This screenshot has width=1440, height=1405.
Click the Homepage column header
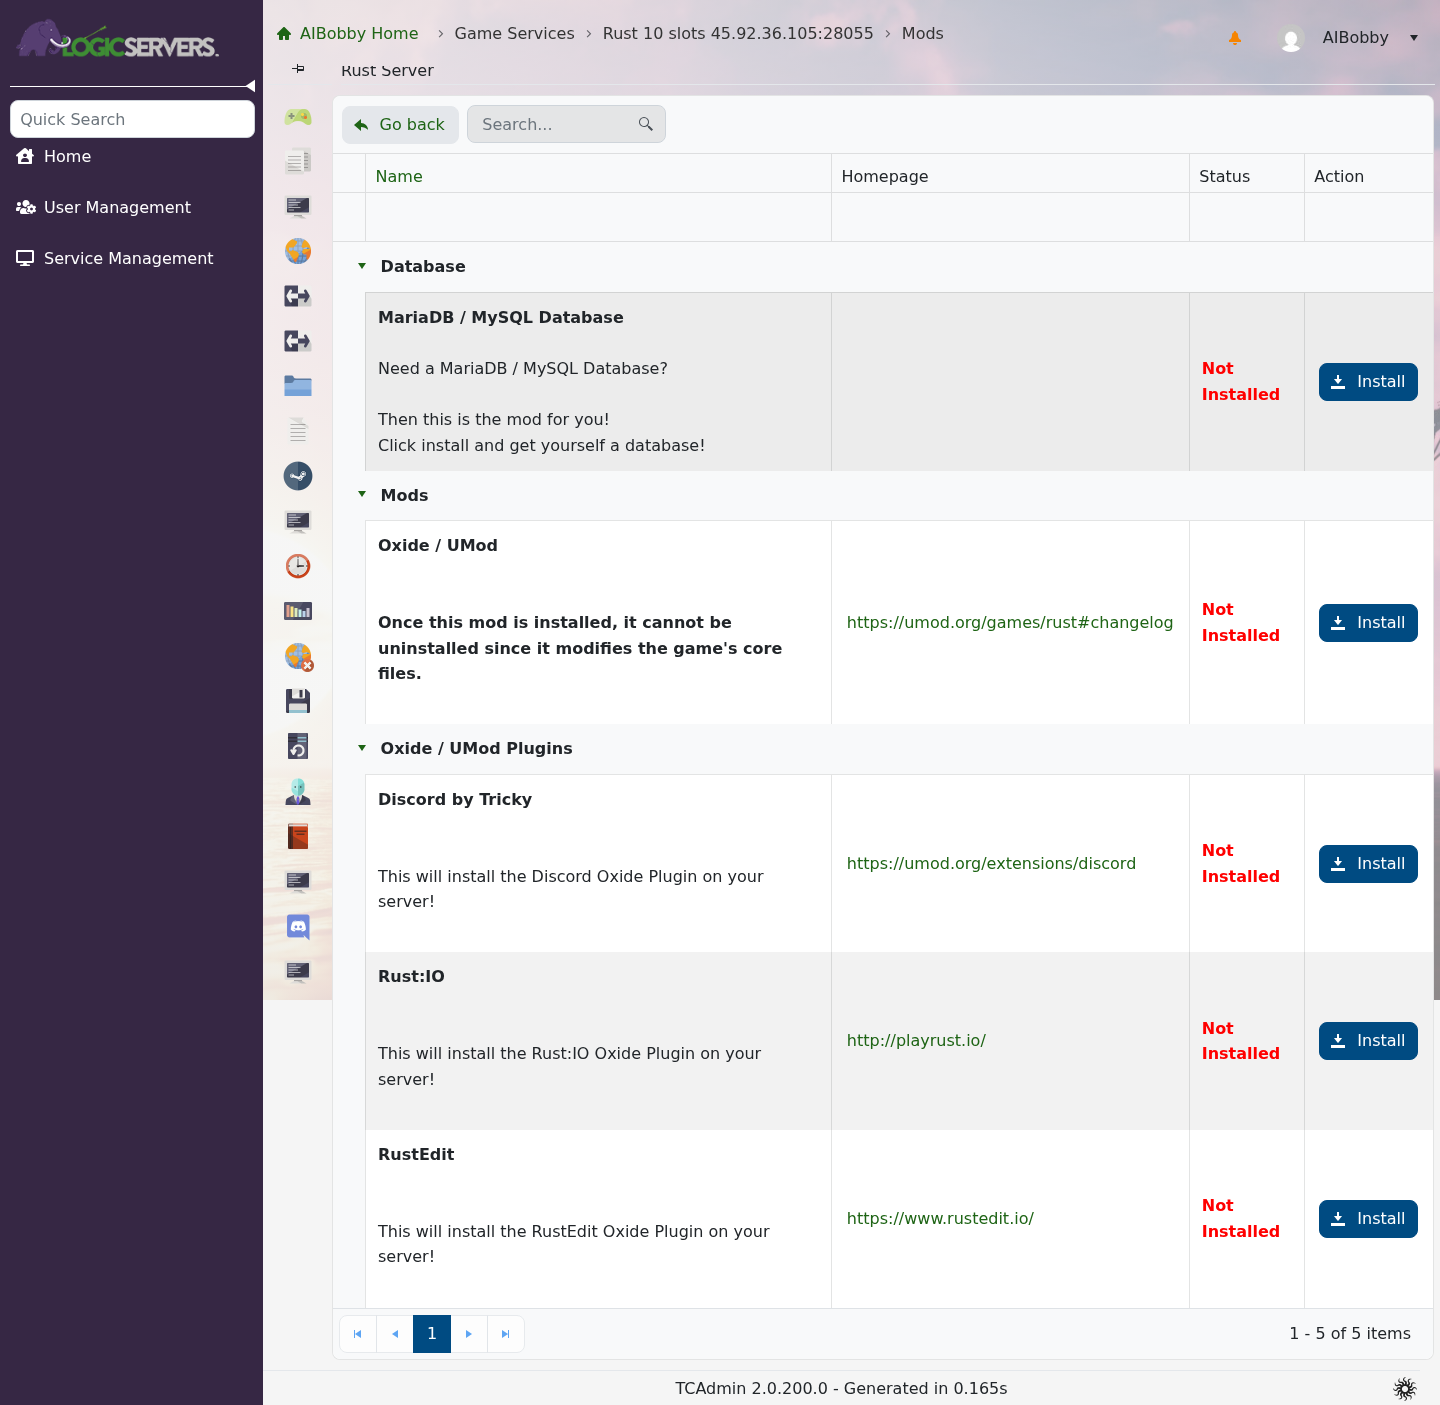coord(885,176)
